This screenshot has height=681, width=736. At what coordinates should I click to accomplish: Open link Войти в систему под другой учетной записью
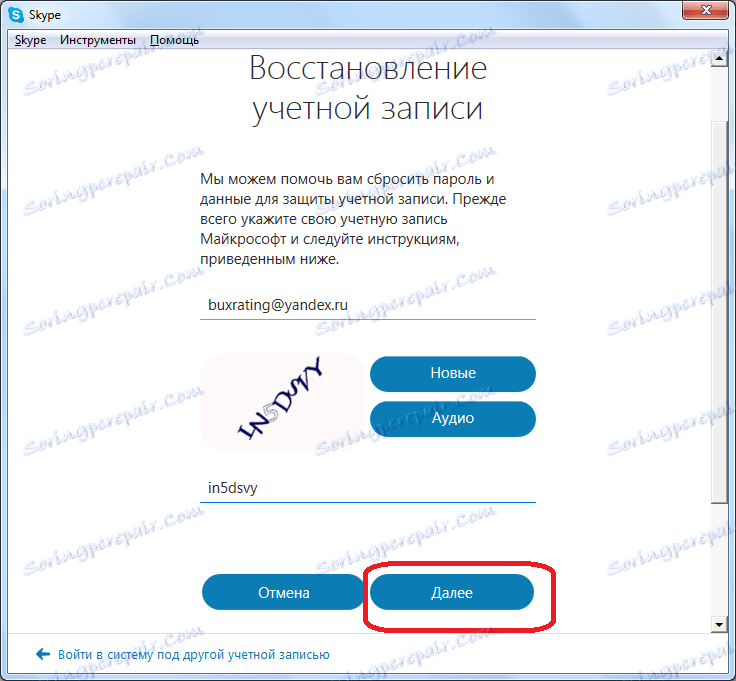[x=193, y=654]
